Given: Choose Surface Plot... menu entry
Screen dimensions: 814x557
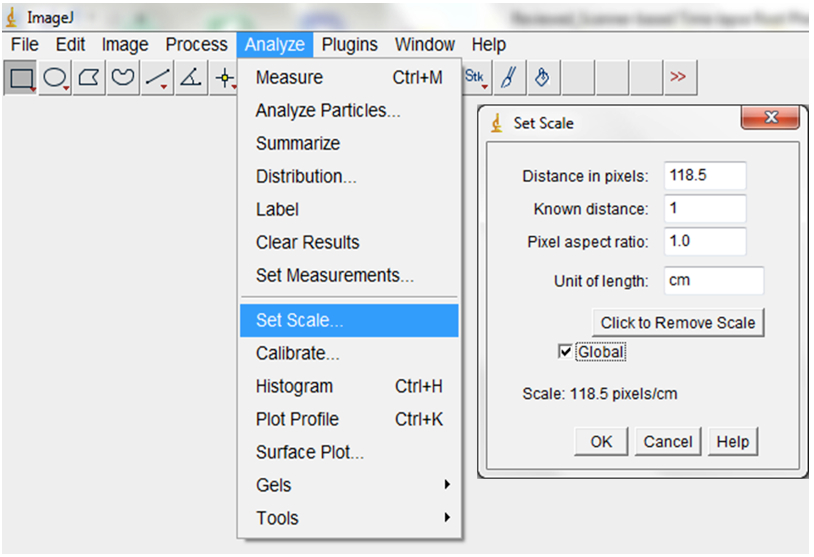Looking at the screenshot, I should [x=349, y=452].
